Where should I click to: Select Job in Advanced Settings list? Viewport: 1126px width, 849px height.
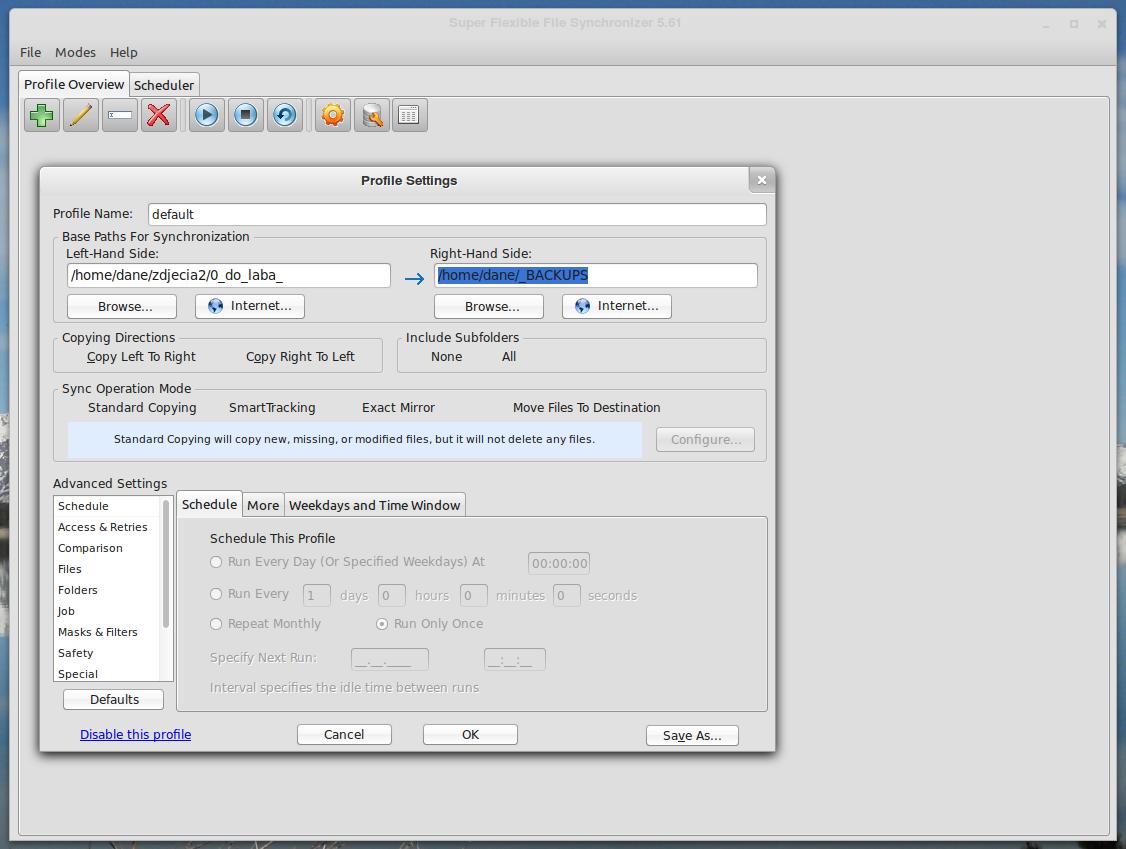(x=107, y=611)
